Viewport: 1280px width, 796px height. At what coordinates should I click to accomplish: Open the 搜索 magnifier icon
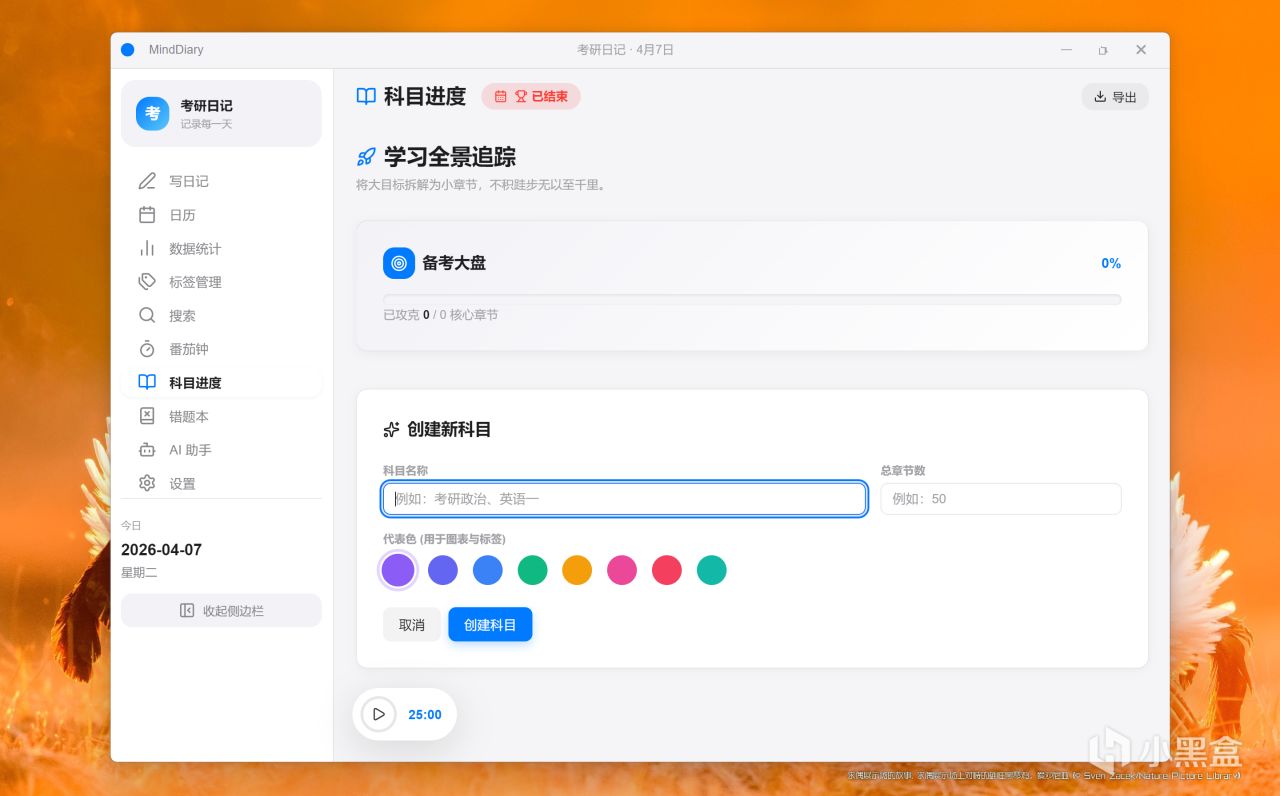coord(147,315)
